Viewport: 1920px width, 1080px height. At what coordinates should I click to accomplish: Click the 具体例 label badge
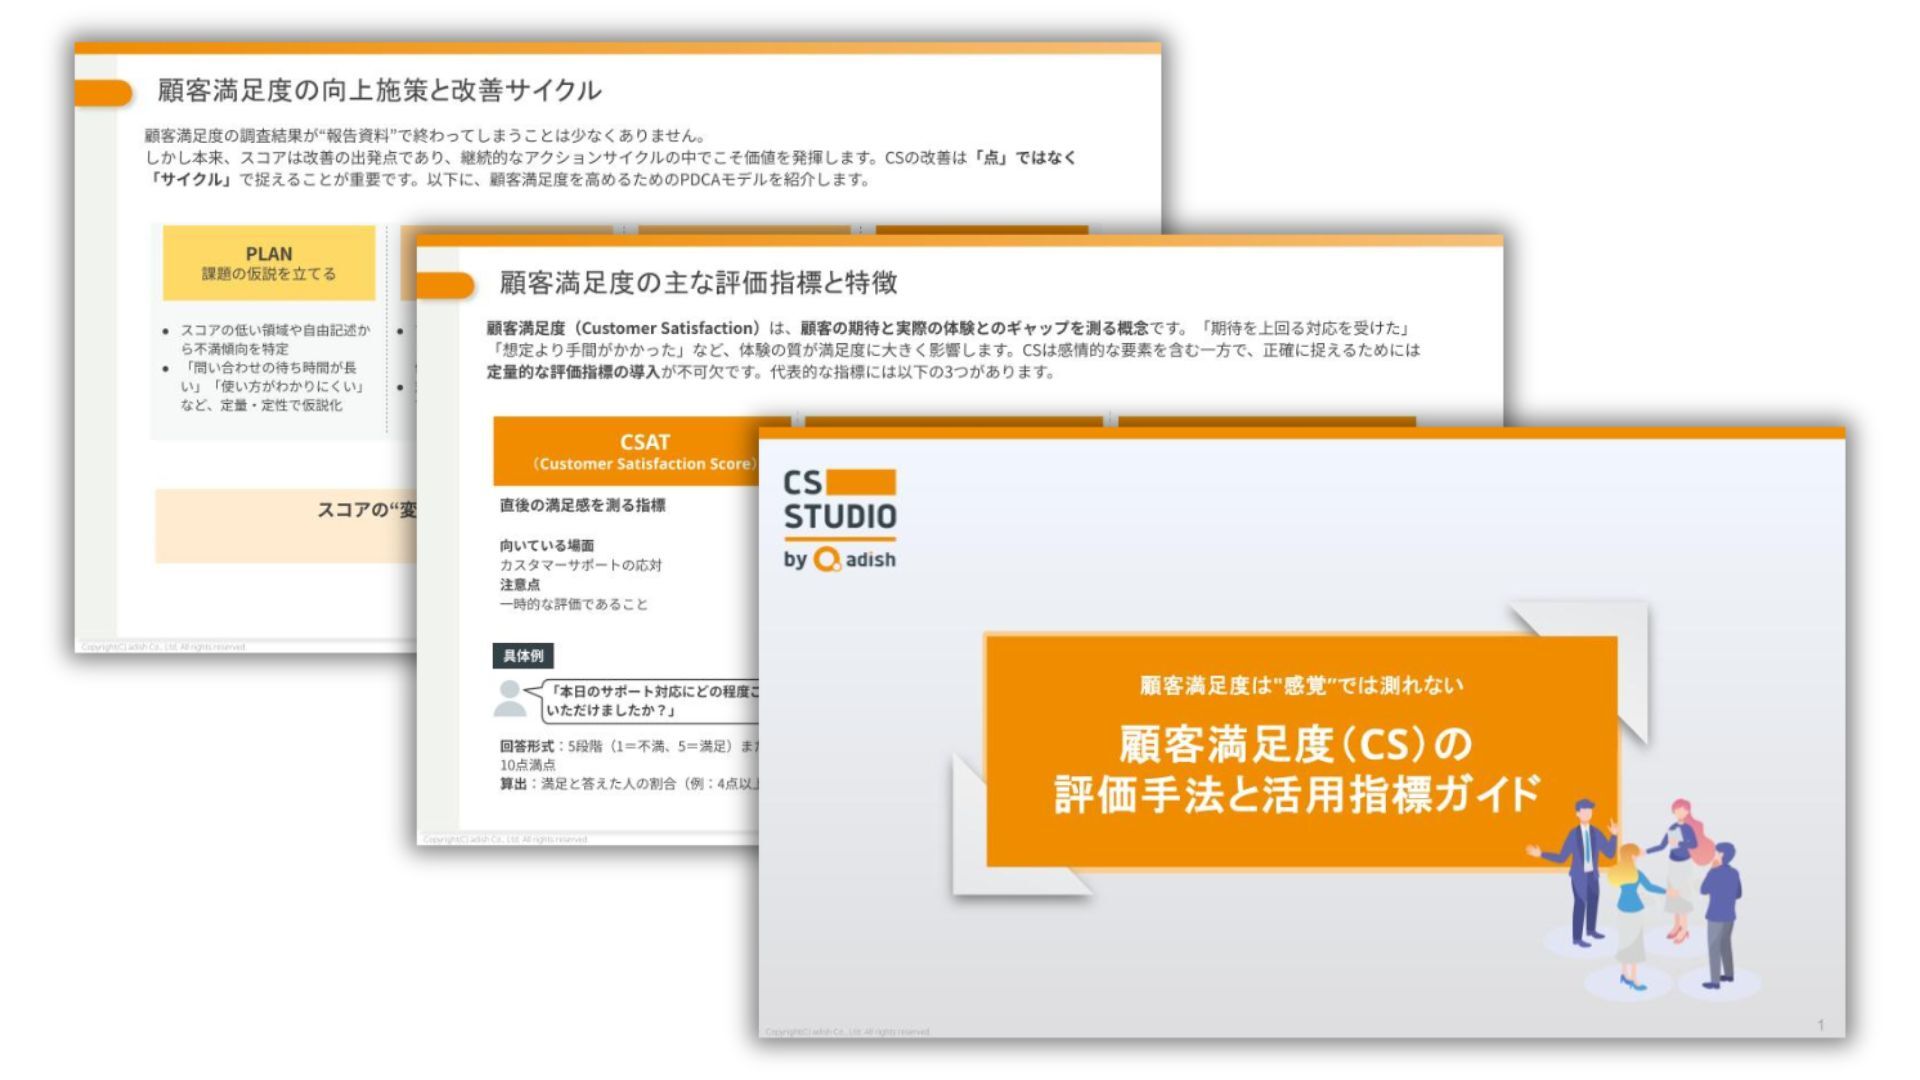point(523,656)
